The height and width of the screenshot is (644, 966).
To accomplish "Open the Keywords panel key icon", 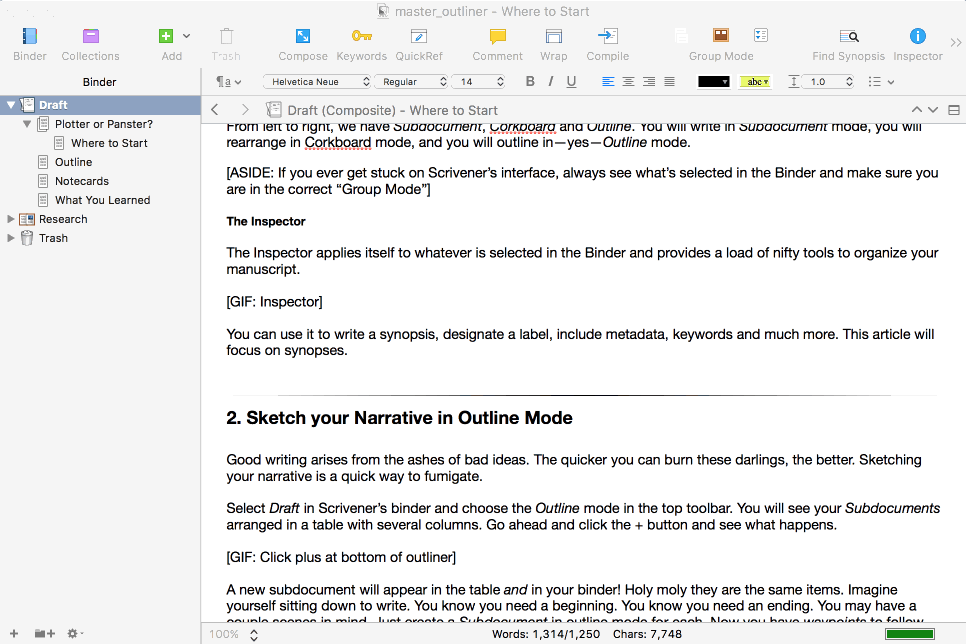I will tap(362, 36).
